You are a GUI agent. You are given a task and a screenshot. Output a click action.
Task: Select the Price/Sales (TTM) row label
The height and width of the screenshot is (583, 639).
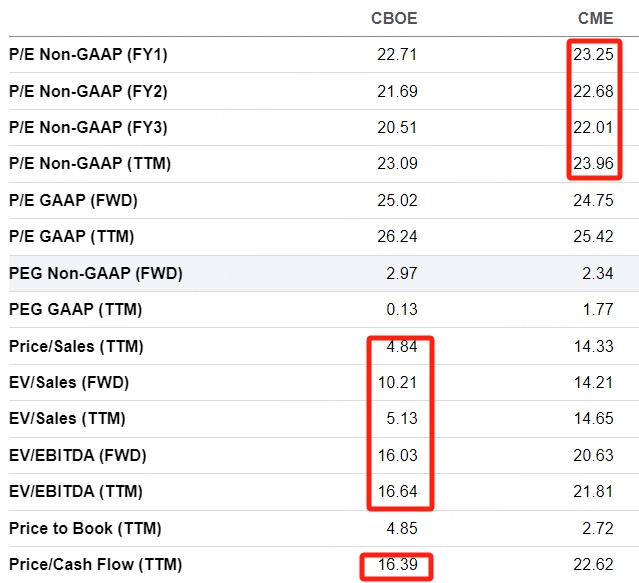pos(76,346)
